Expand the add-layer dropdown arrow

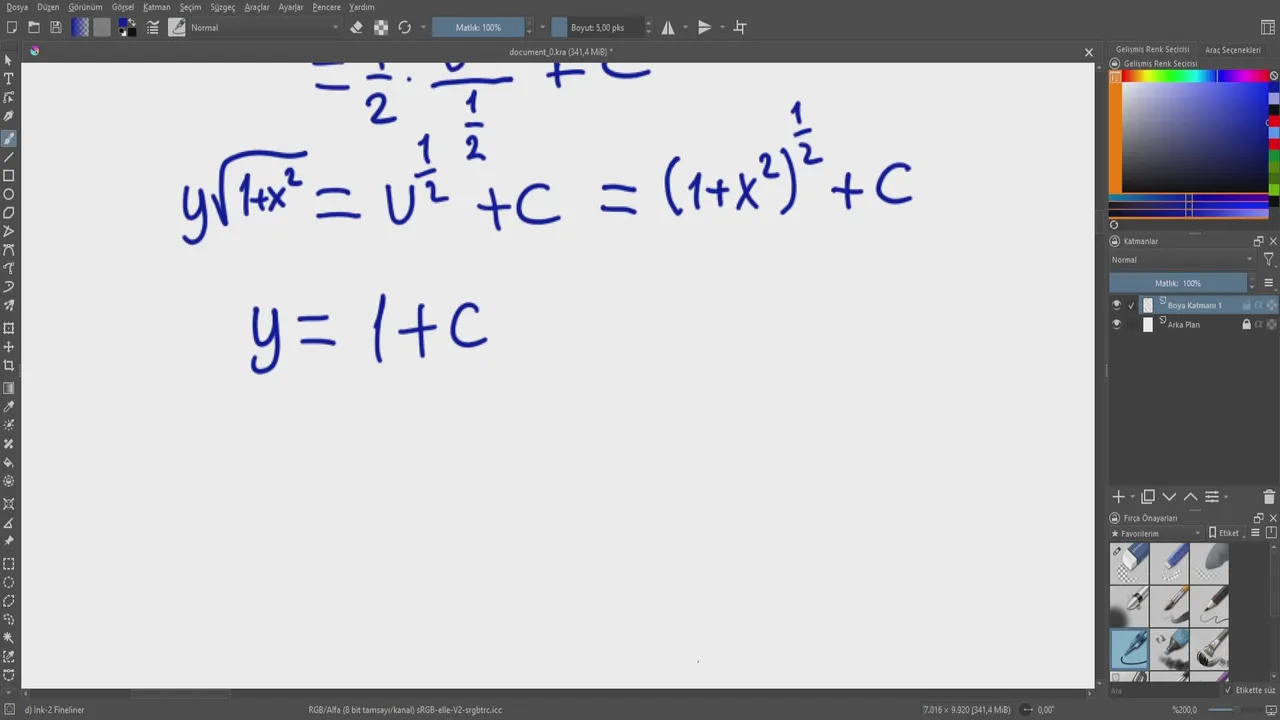point(1132,497)
